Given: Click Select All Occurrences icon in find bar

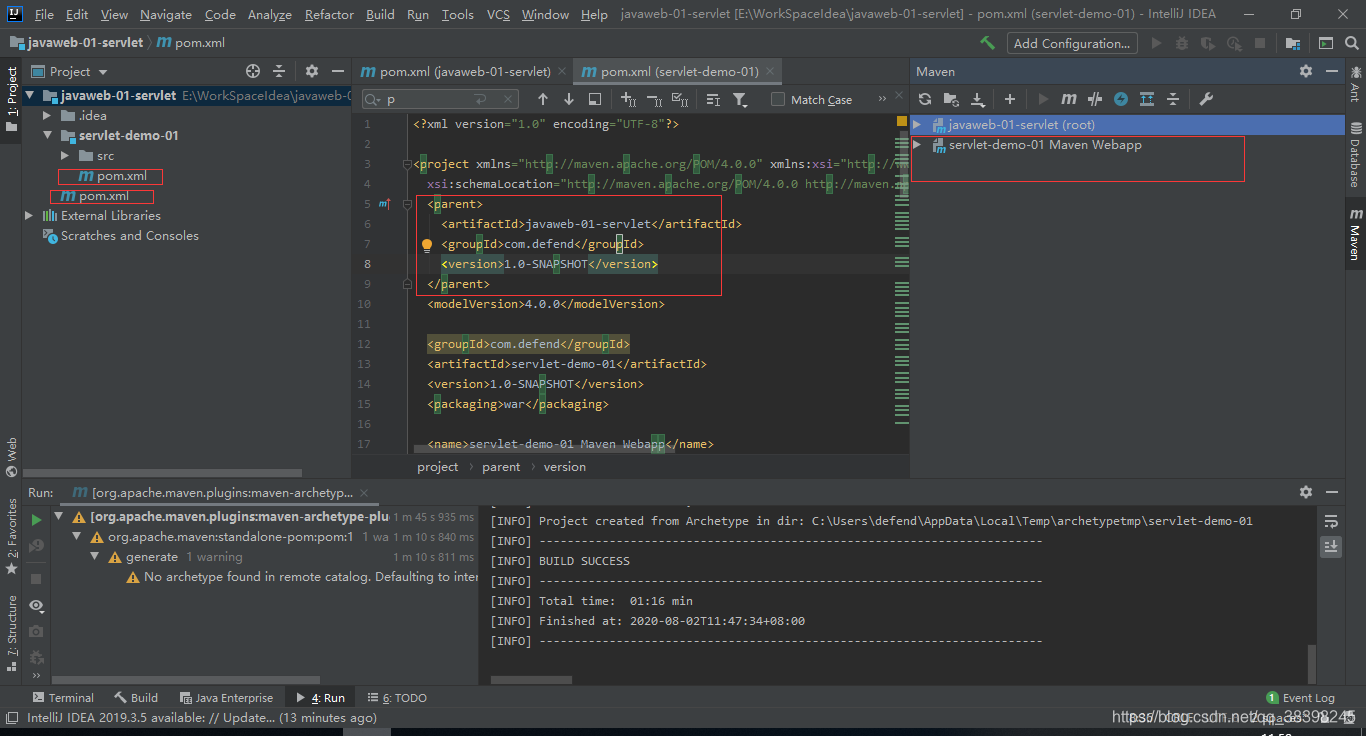Looking at the screenshot, I should tap(680, 99).
